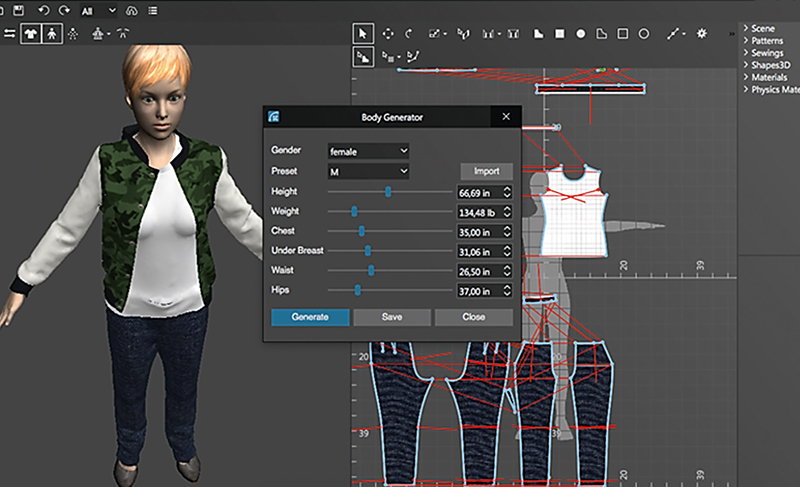Click the Save file icon
This screenshot has height=487, width=800.
point(18,10)
